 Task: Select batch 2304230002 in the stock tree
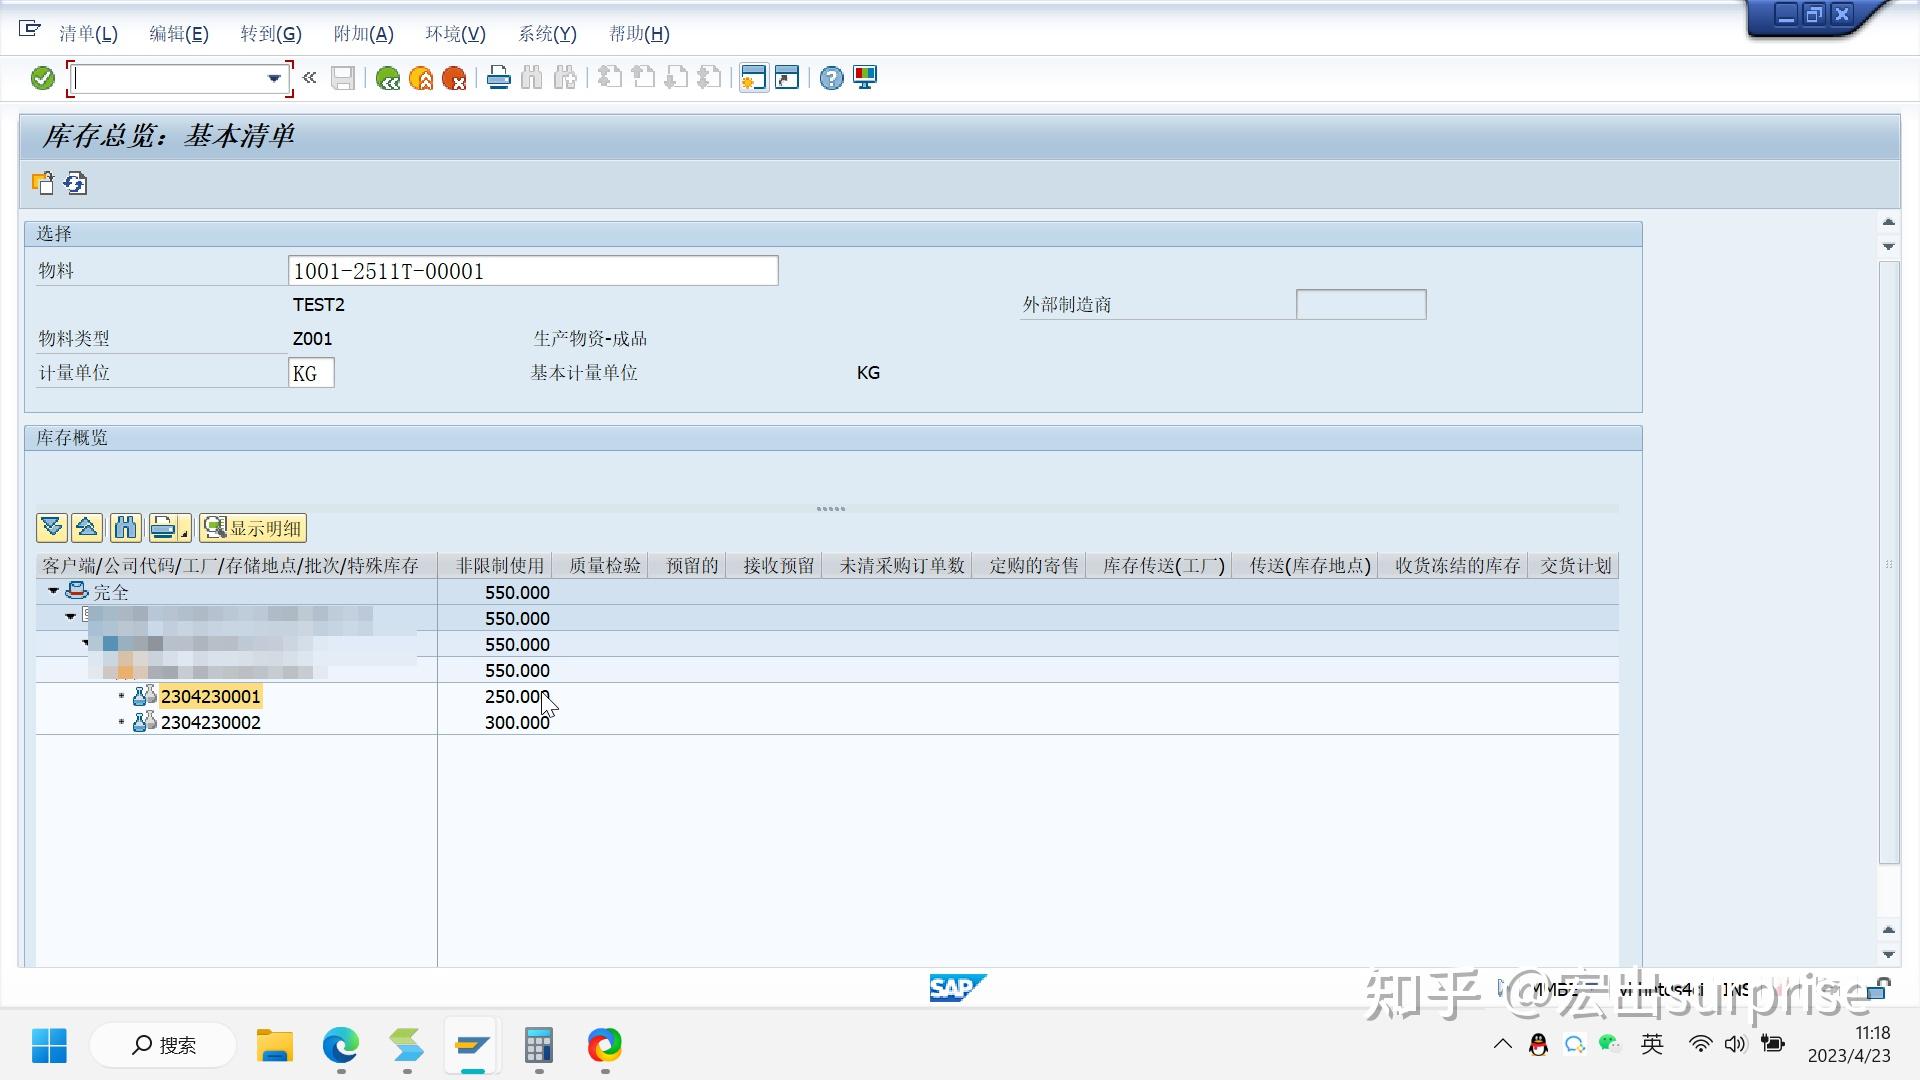pyautogui.click(x=210, y=722)
